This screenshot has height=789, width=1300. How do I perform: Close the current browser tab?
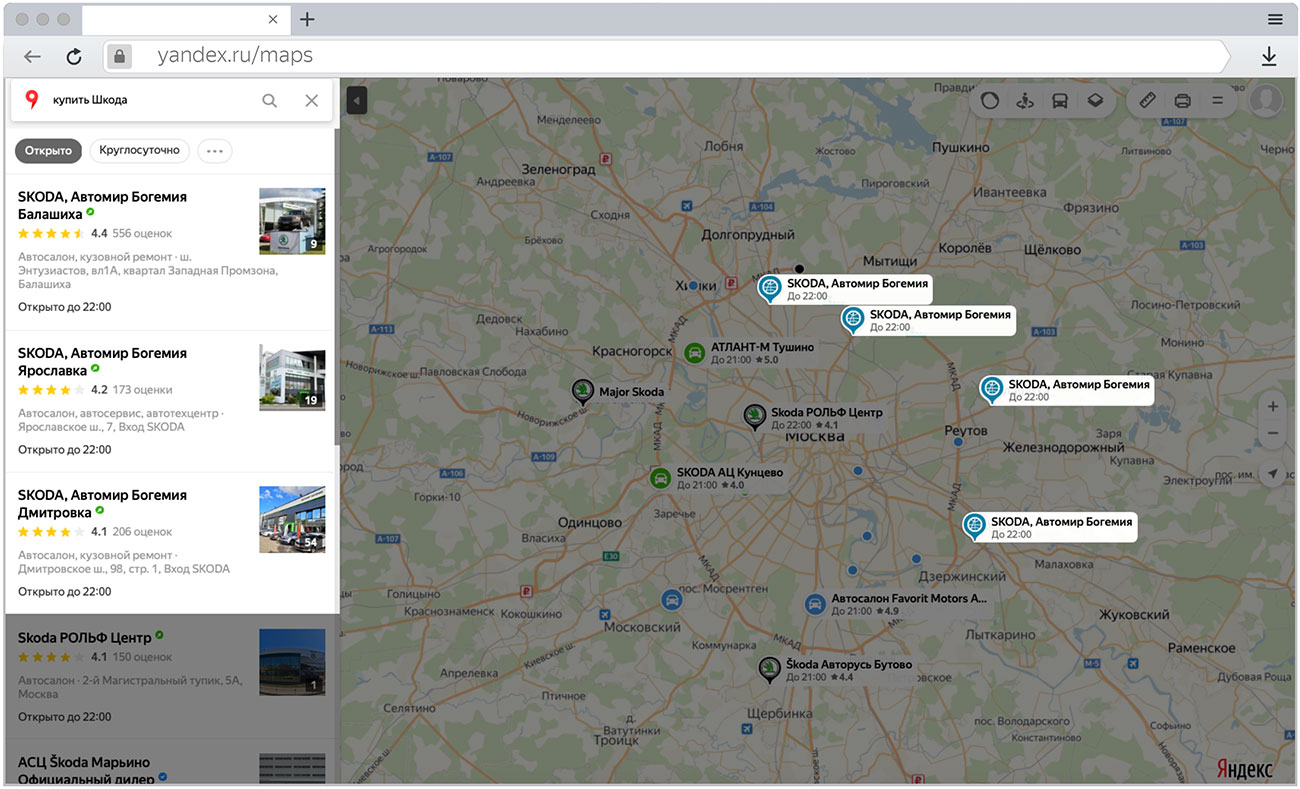(x=274, y=19)
